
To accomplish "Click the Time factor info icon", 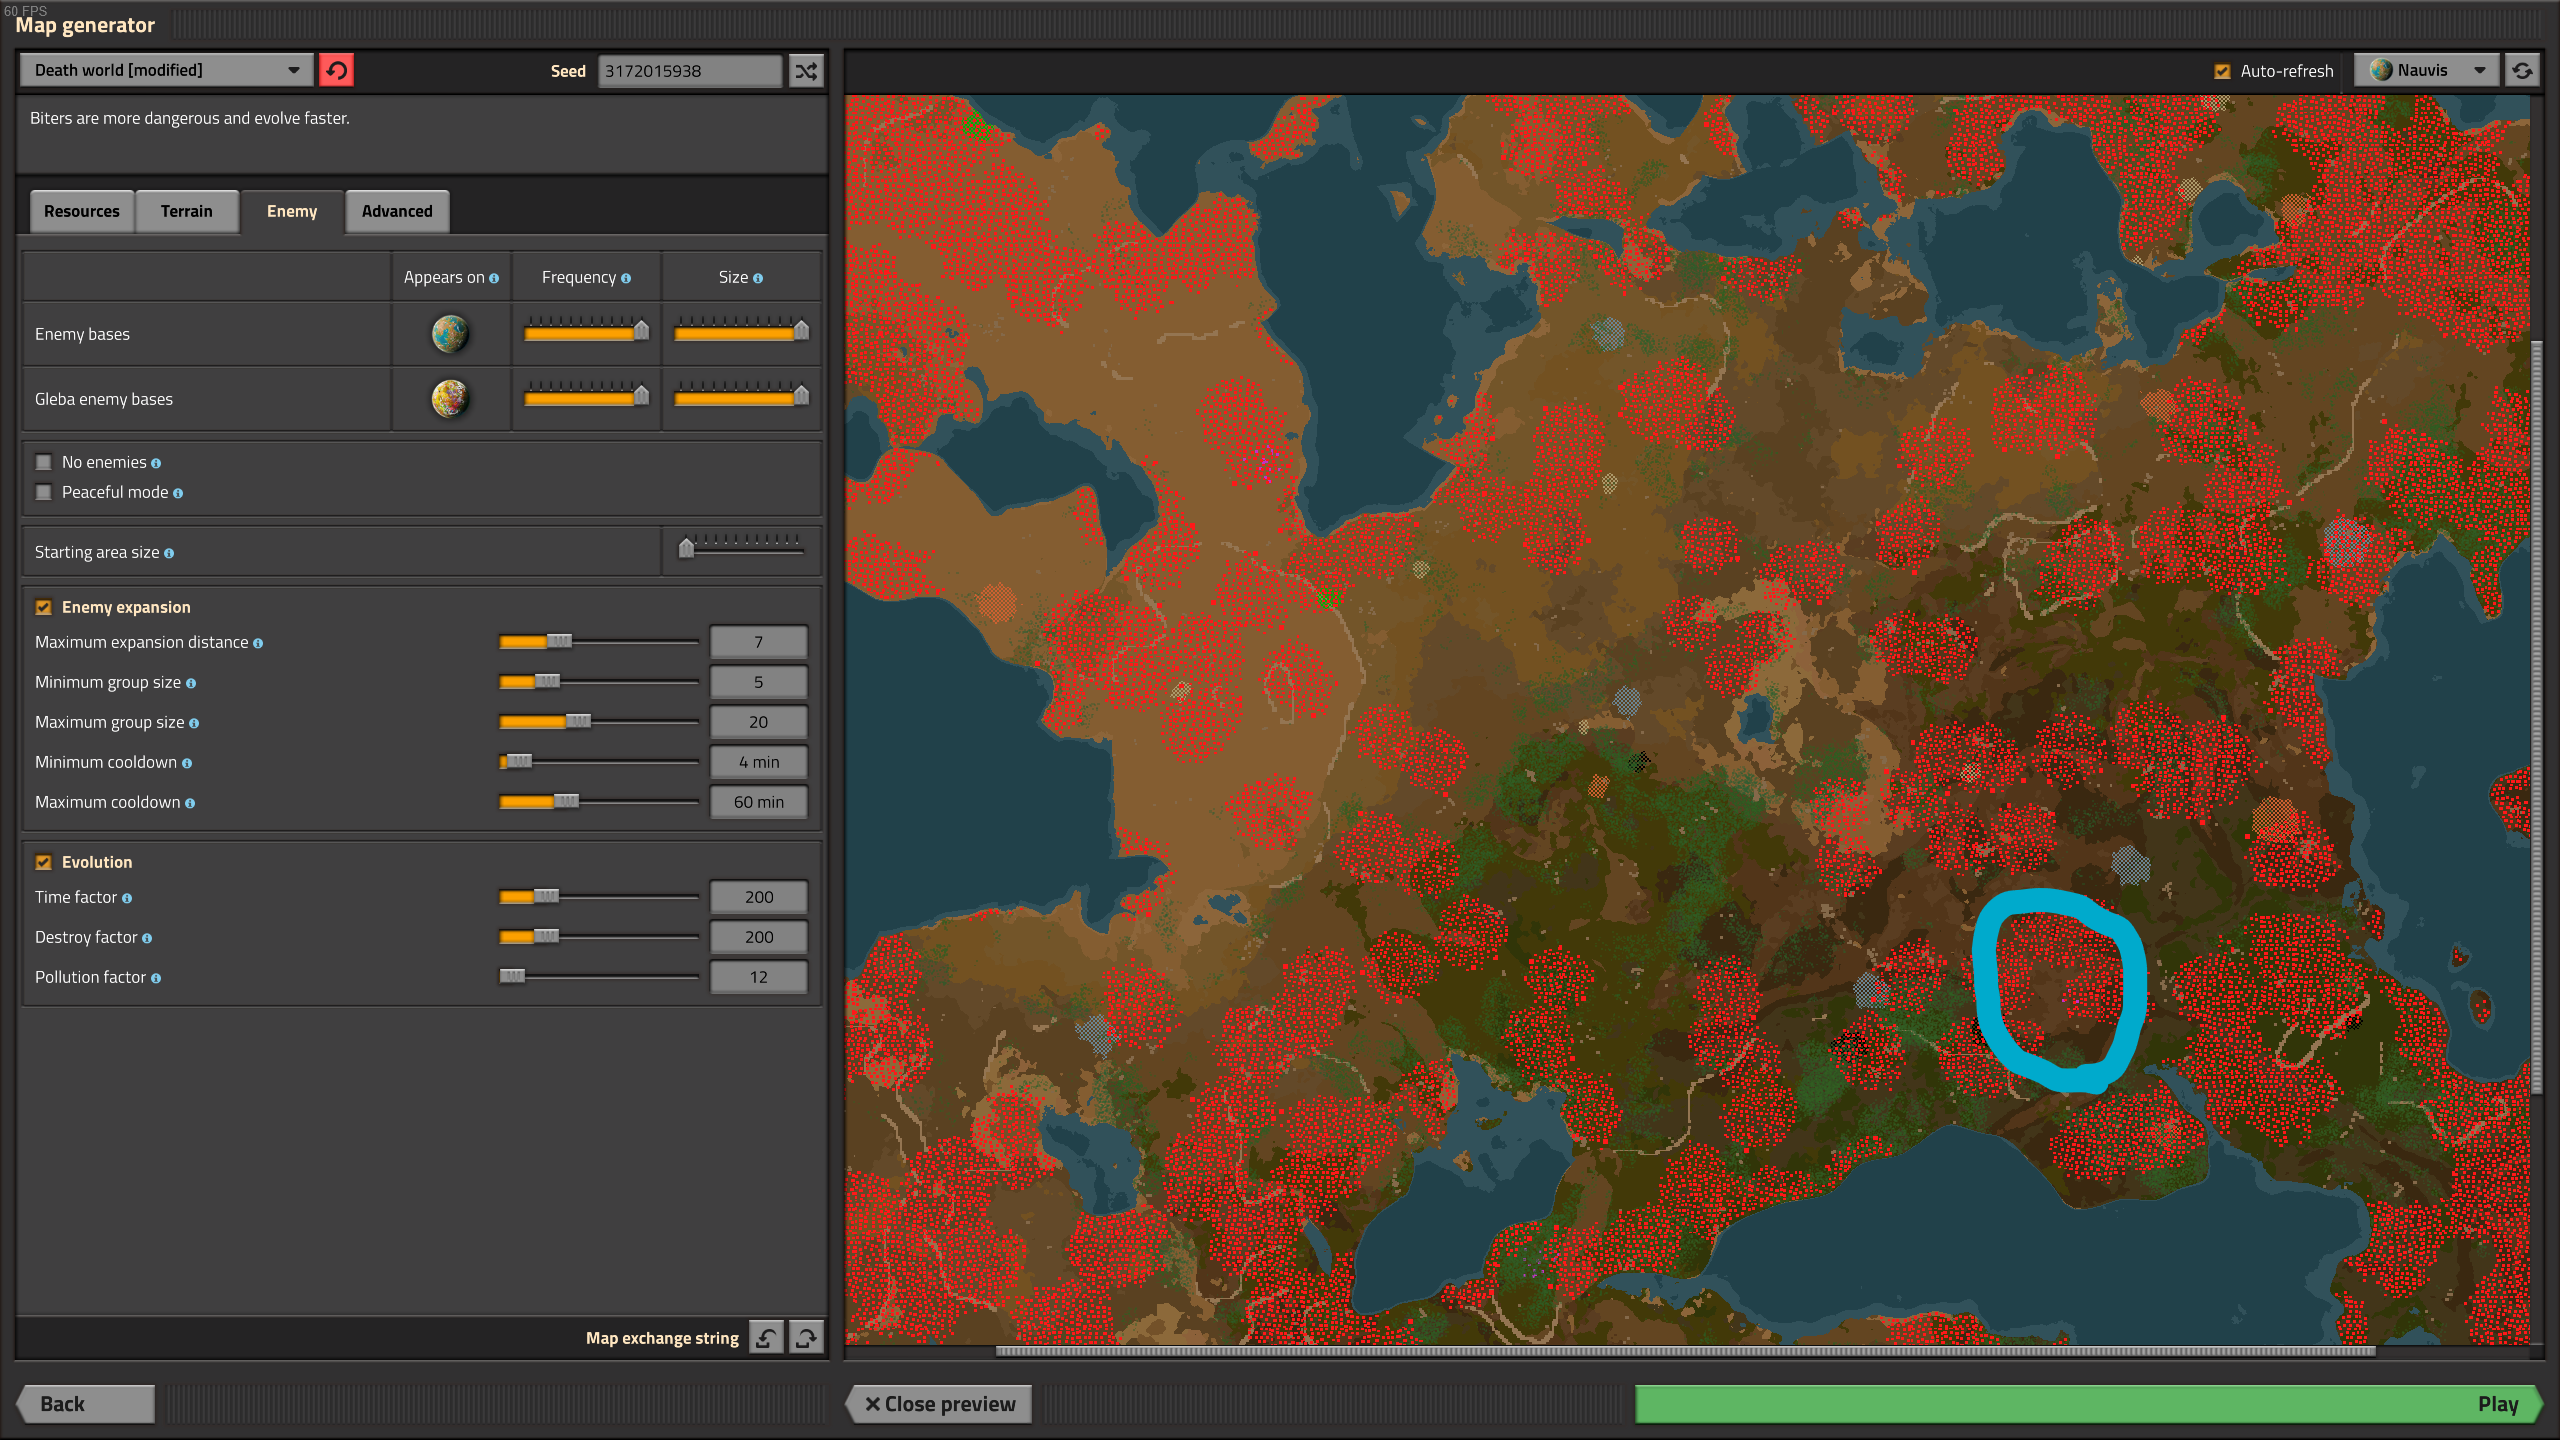I will [x=127, y=898].
